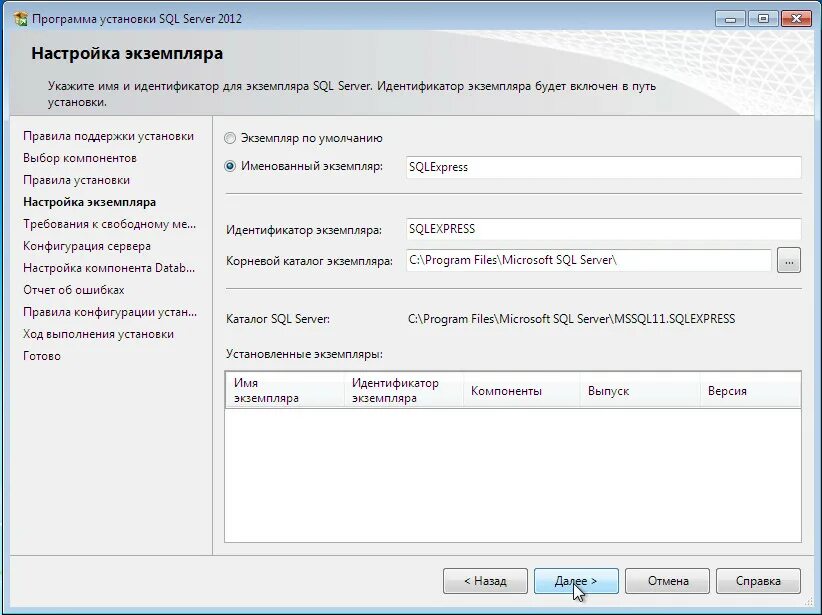Open the SQL Server setup window icon menu
822x615 pixels.
pos(20,19)
